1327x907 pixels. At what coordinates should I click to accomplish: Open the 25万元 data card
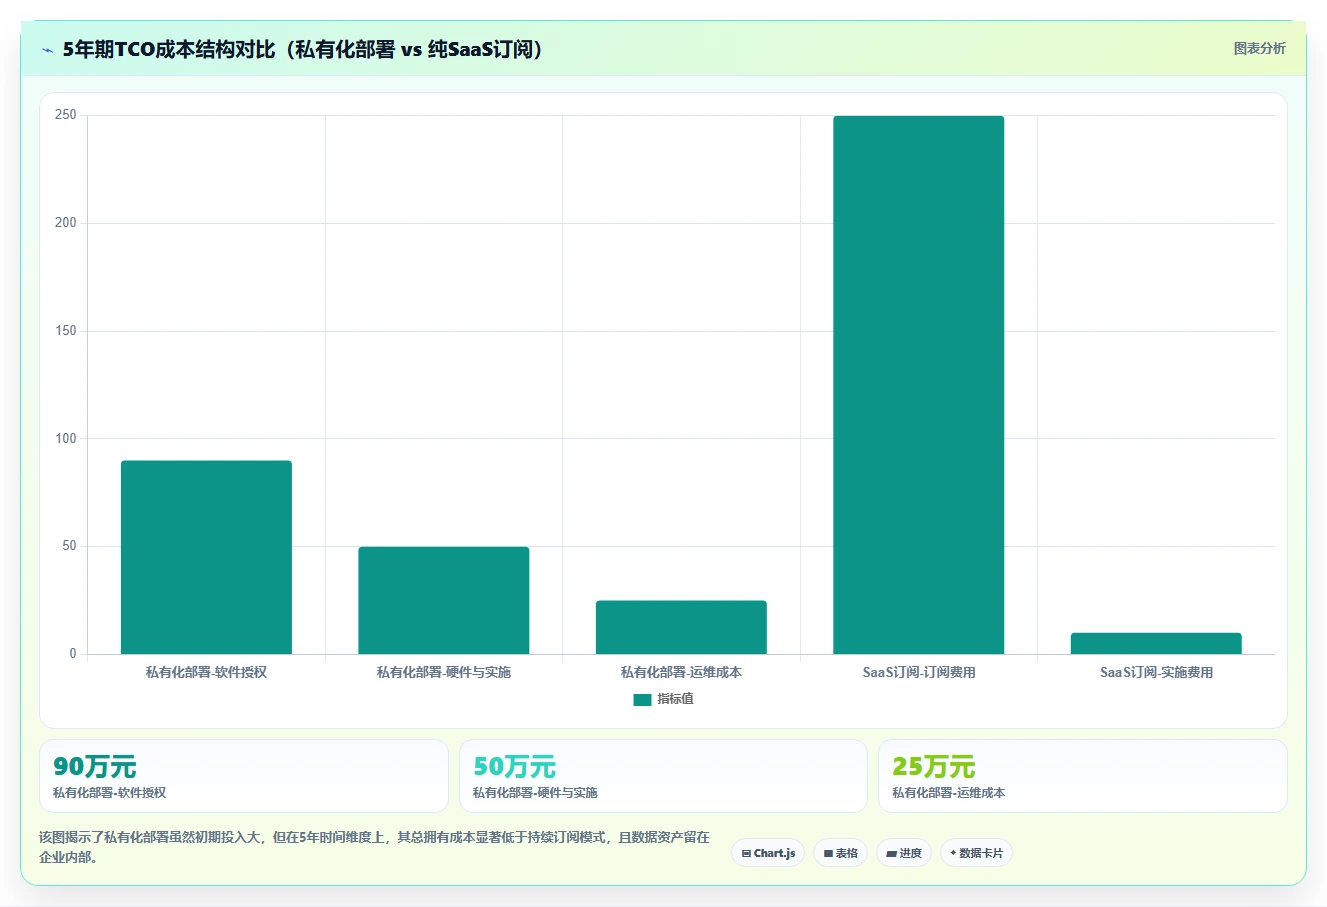[x=1082, y=776]
